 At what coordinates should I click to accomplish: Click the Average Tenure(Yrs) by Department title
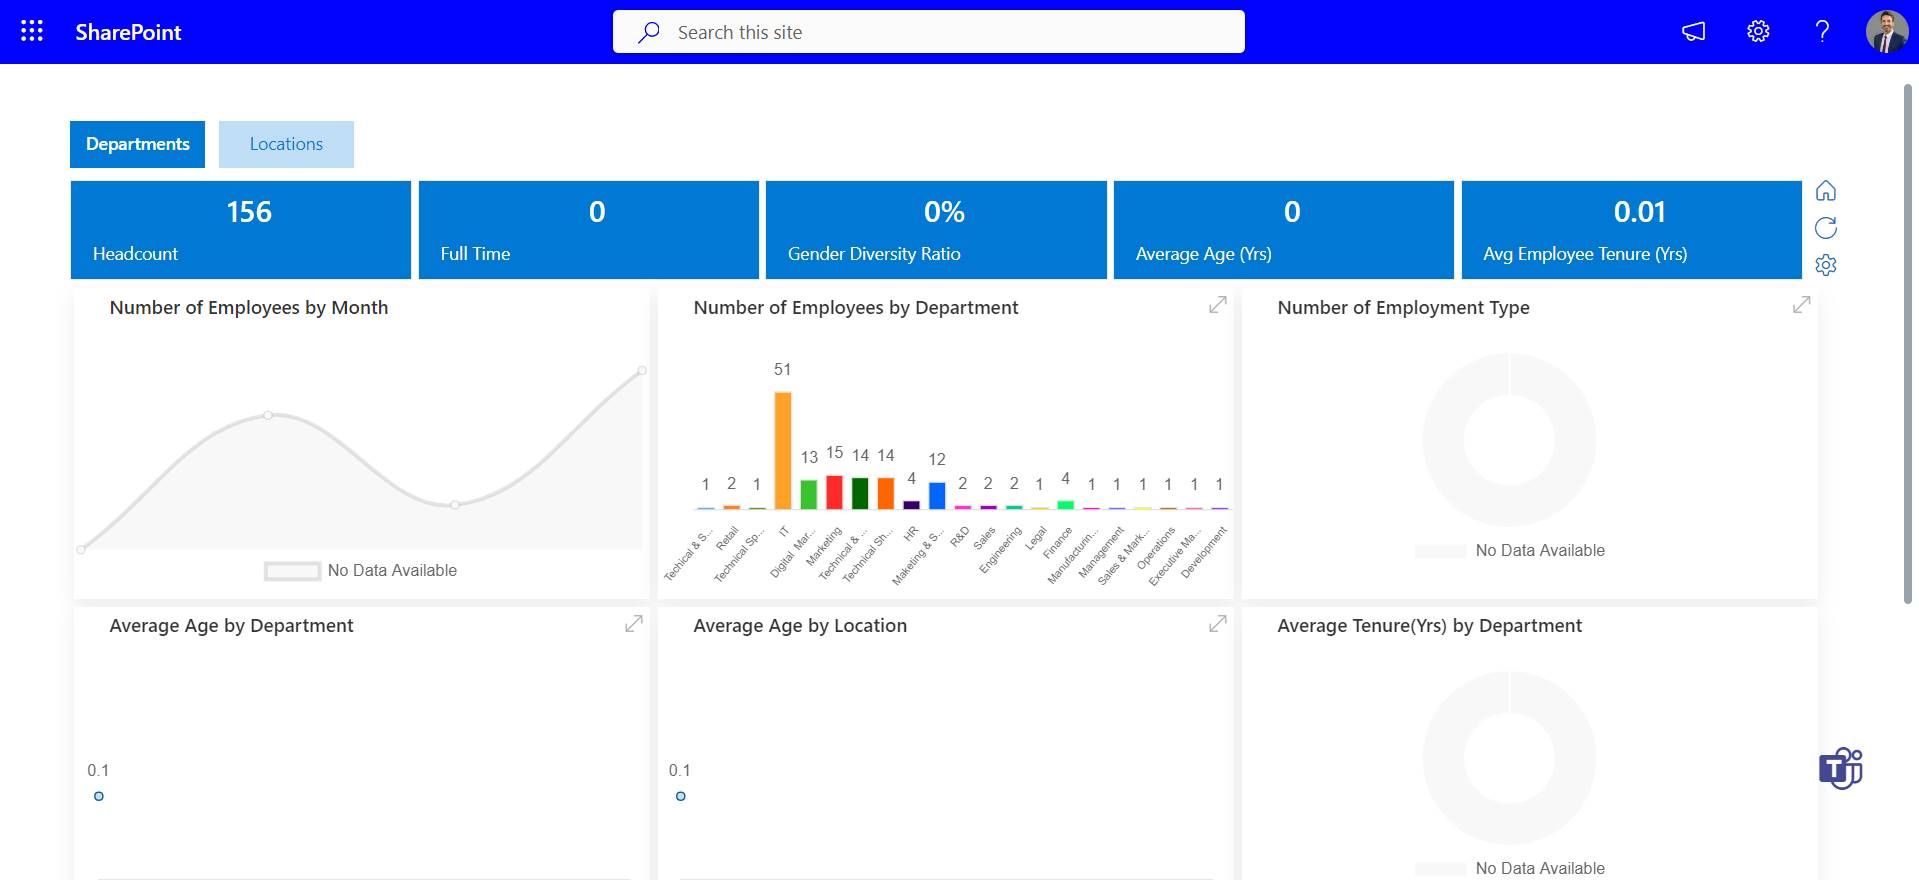(1430, 626)
